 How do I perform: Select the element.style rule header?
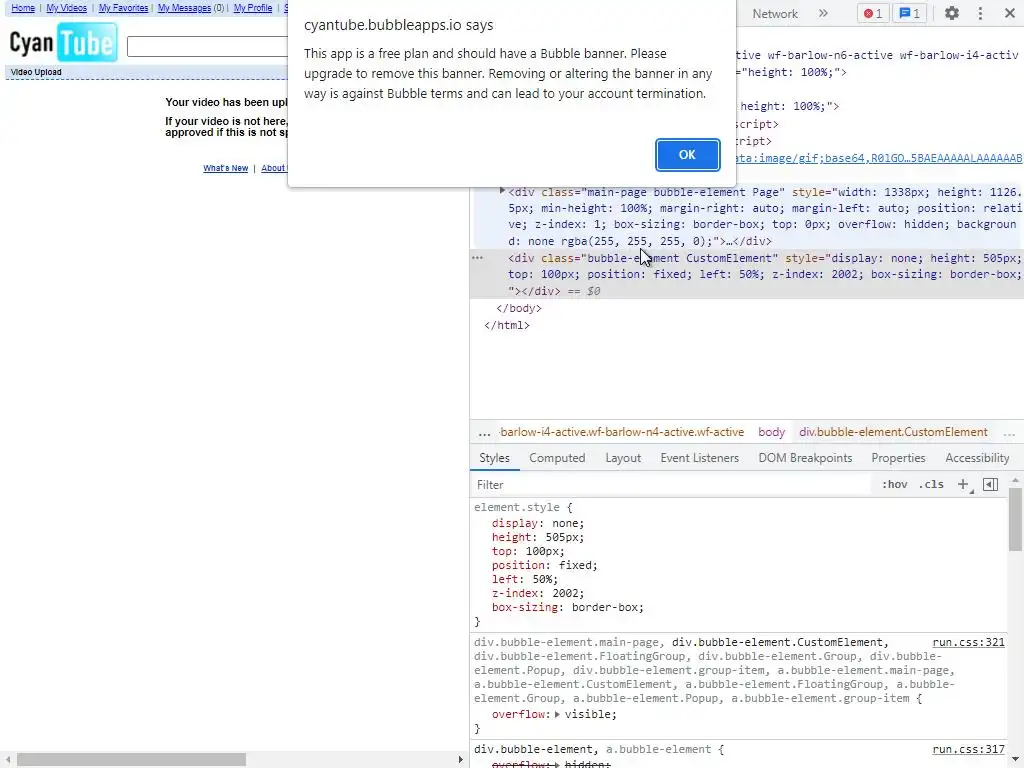click(x=522, y=507)
